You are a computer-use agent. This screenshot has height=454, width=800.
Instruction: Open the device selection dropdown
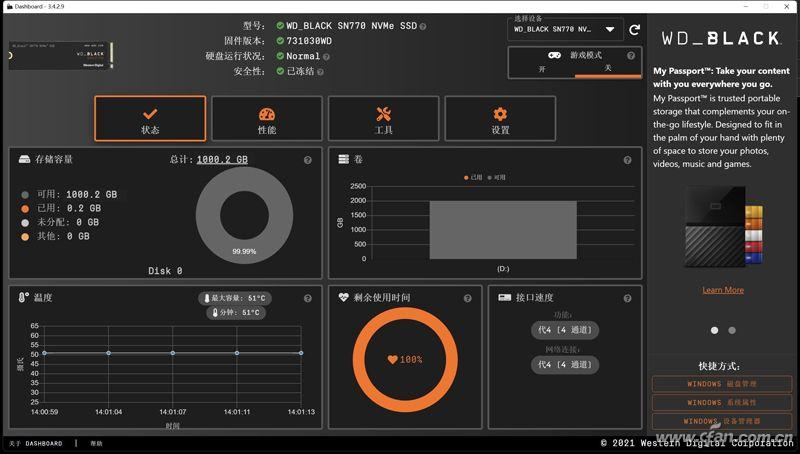tap(565, 30)
